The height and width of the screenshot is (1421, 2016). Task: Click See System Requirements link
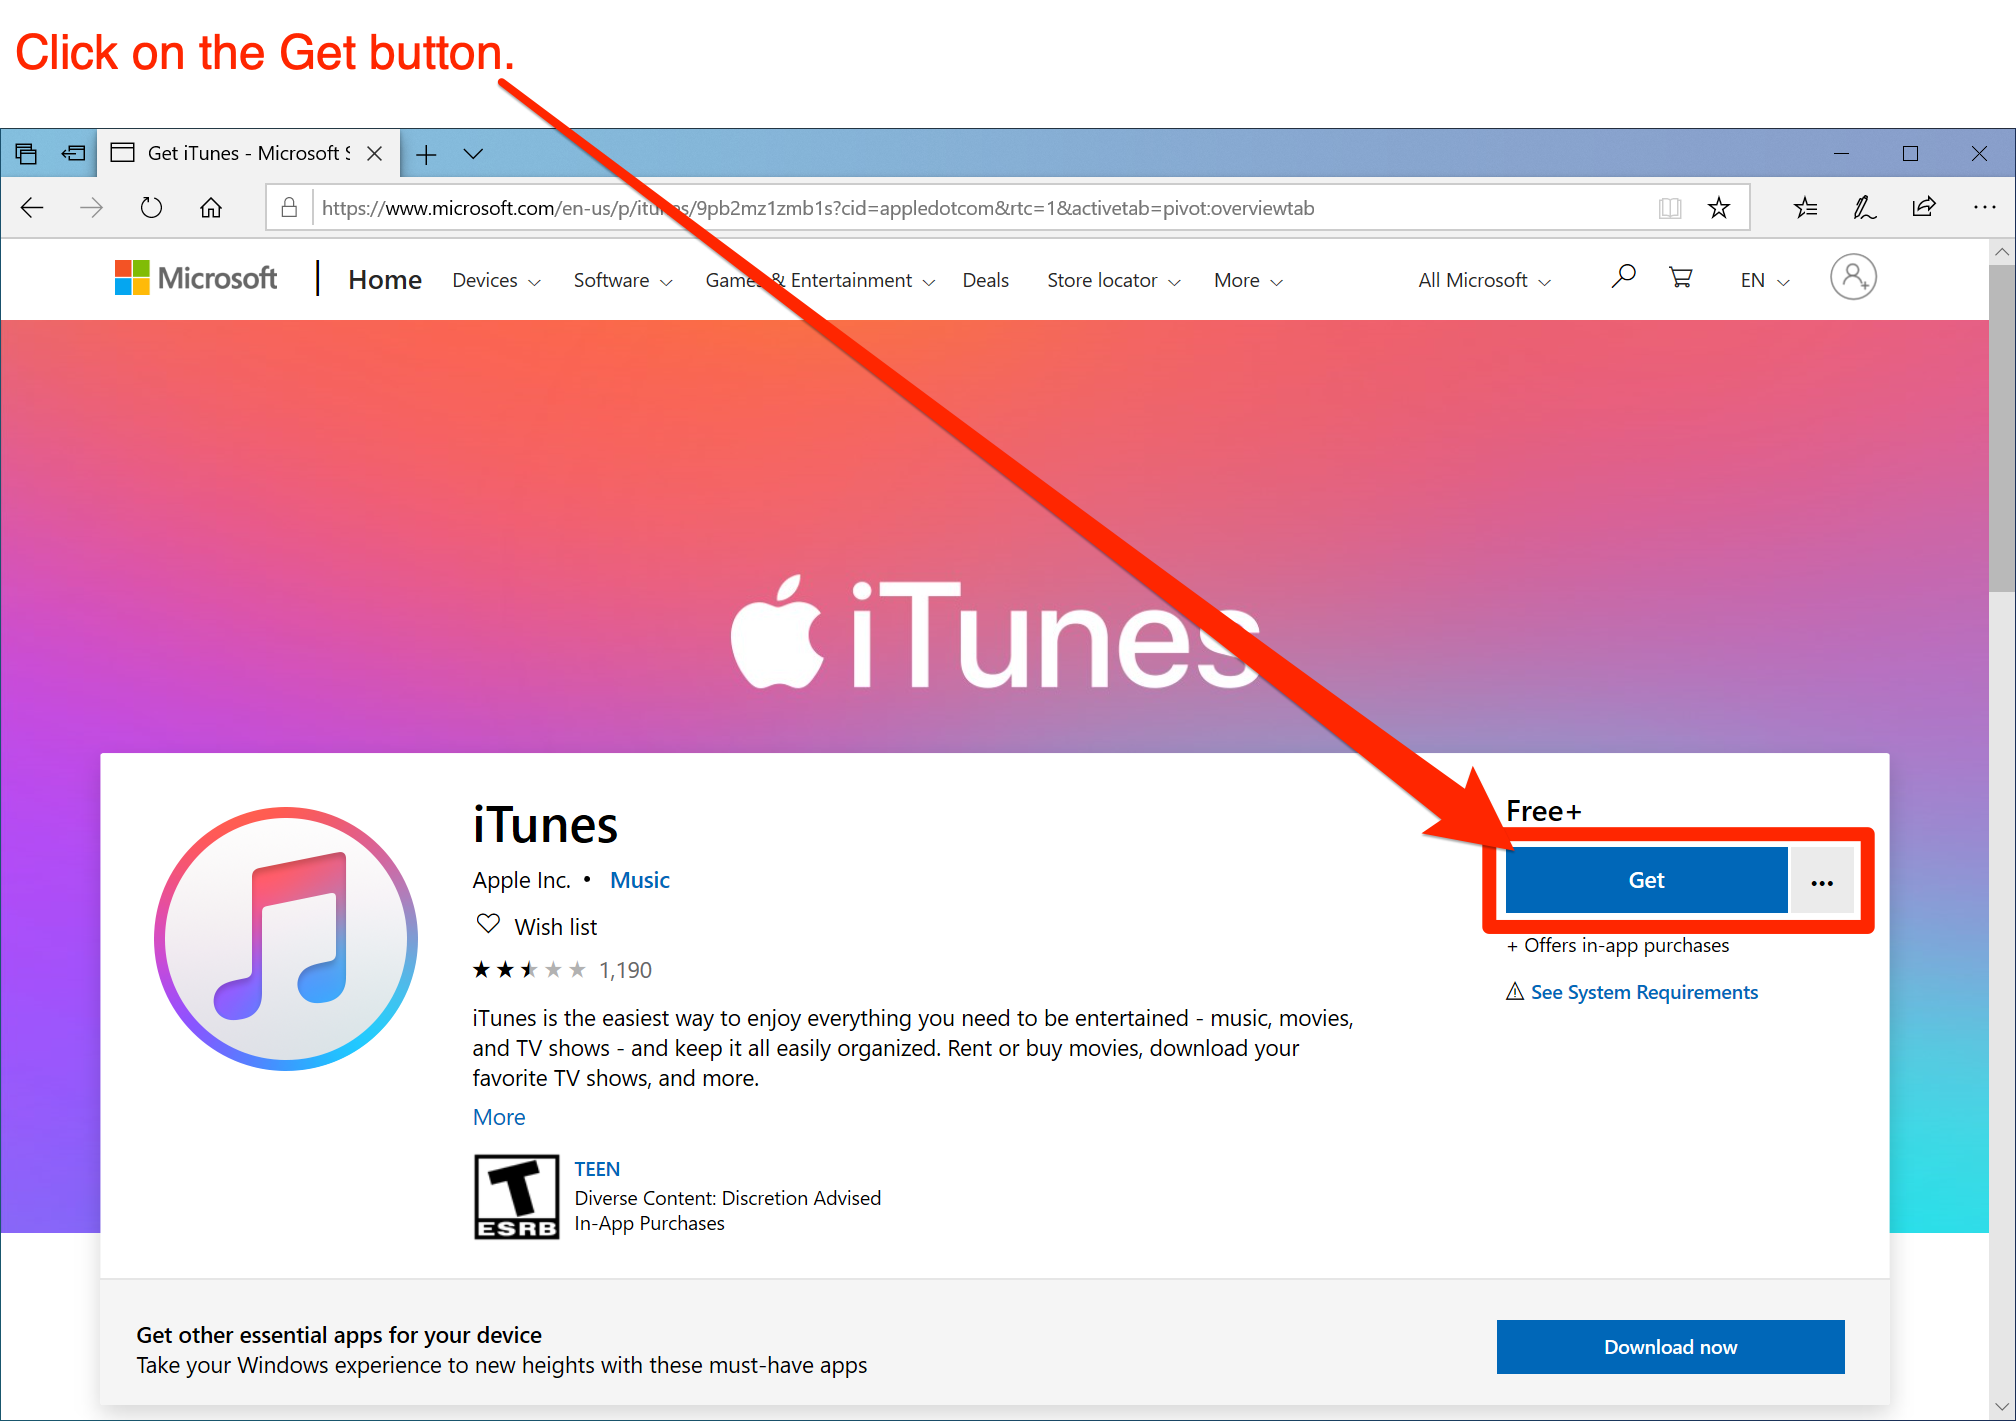pos(1638,990)
